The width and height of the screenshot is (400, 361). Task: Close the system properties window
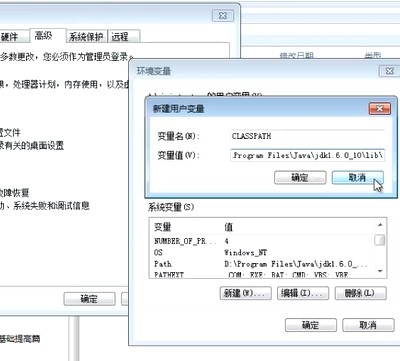[223, 15]
